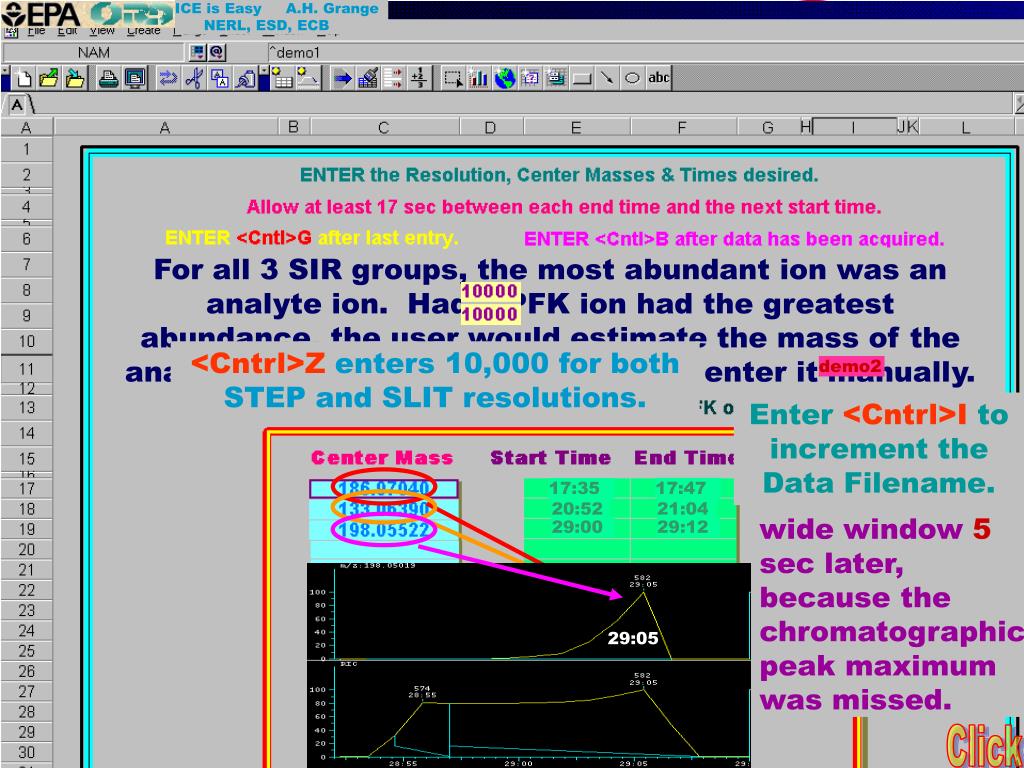Select the Draw arrow tool
The image size is (1024, 768).
(x=607, y=79)
